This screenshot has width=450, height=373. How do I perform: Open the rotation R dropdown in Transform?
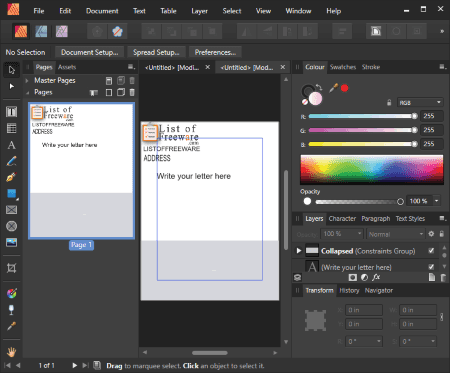point(379,341)
